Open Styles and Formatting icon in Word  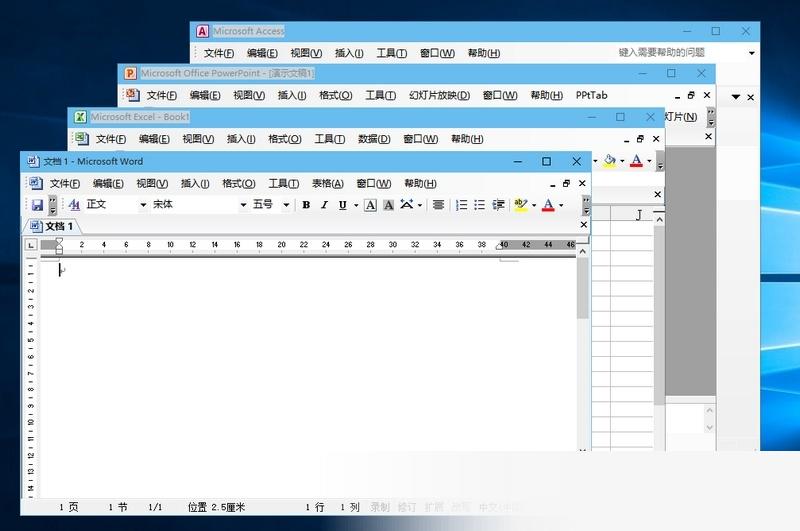pyautogui.click(x=74, y=205)
